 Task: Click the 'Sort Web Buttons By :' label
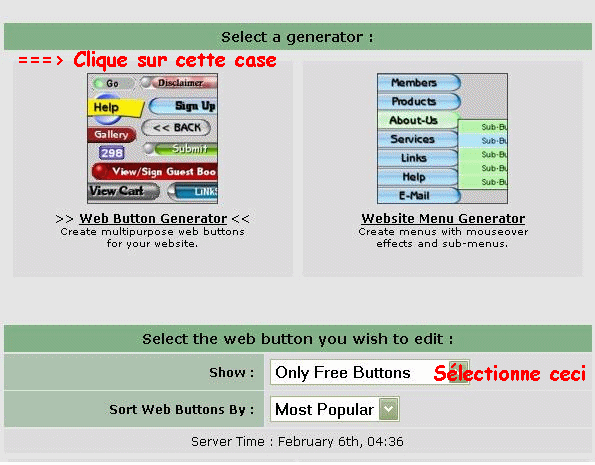tap(182, 410)
